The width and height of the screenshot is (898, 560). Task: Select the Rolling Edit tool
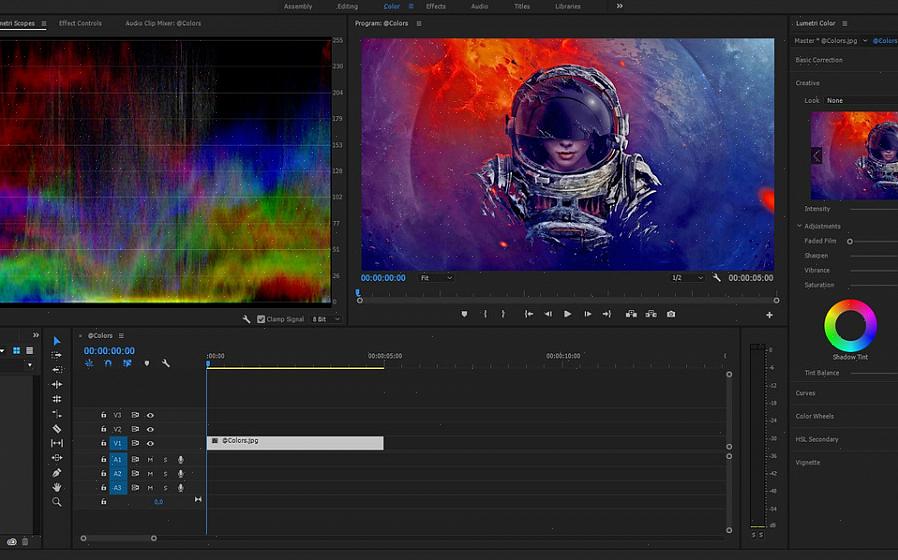point(57,399)
